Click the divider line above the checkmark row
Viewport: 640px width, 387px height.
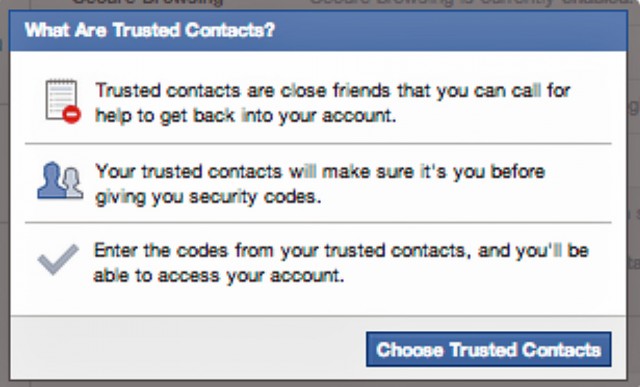point(318,223)
